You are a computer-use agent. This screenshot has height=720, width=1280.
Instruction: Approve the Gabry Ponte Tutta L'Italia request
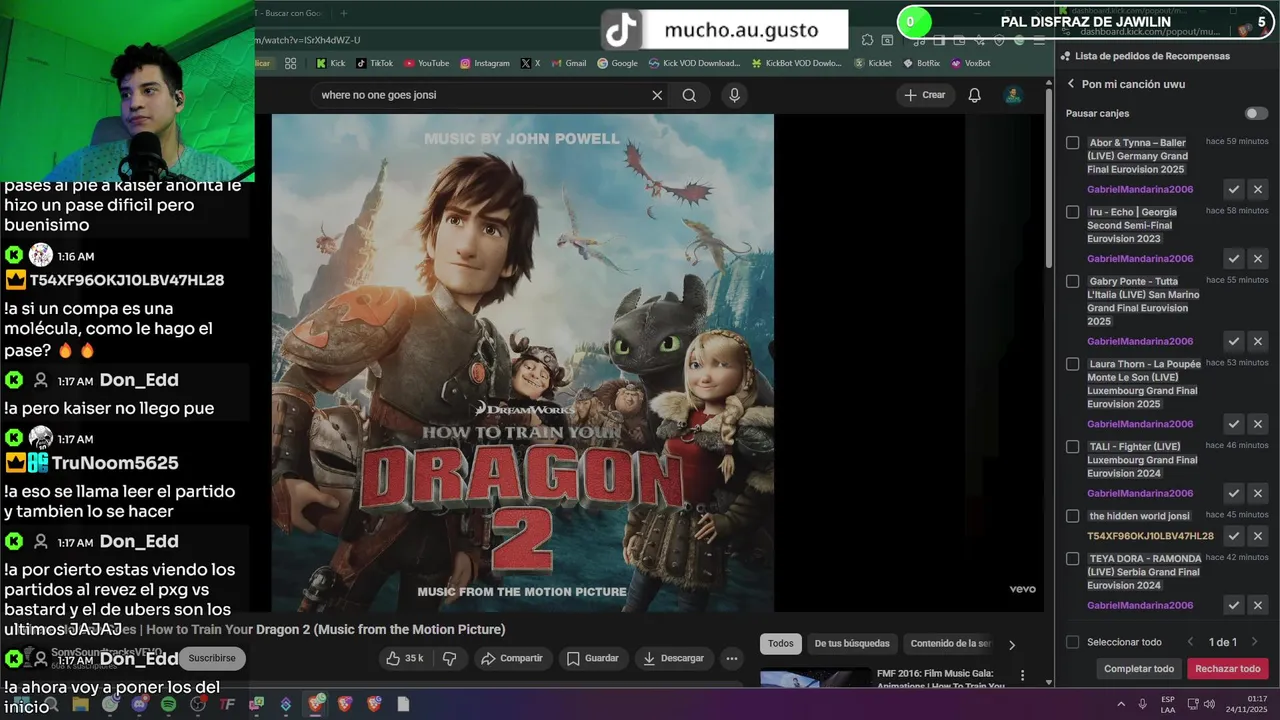click(x=1234, y=341)
